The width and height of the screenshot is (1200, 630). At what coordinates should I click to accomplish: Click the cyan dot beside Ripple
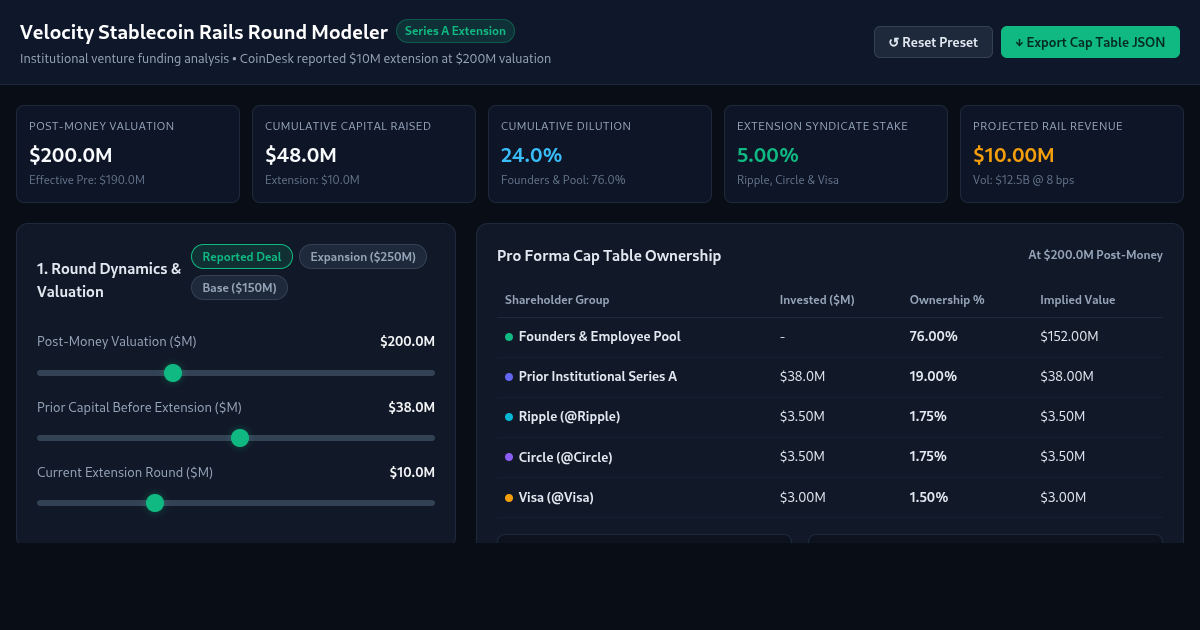509,417
